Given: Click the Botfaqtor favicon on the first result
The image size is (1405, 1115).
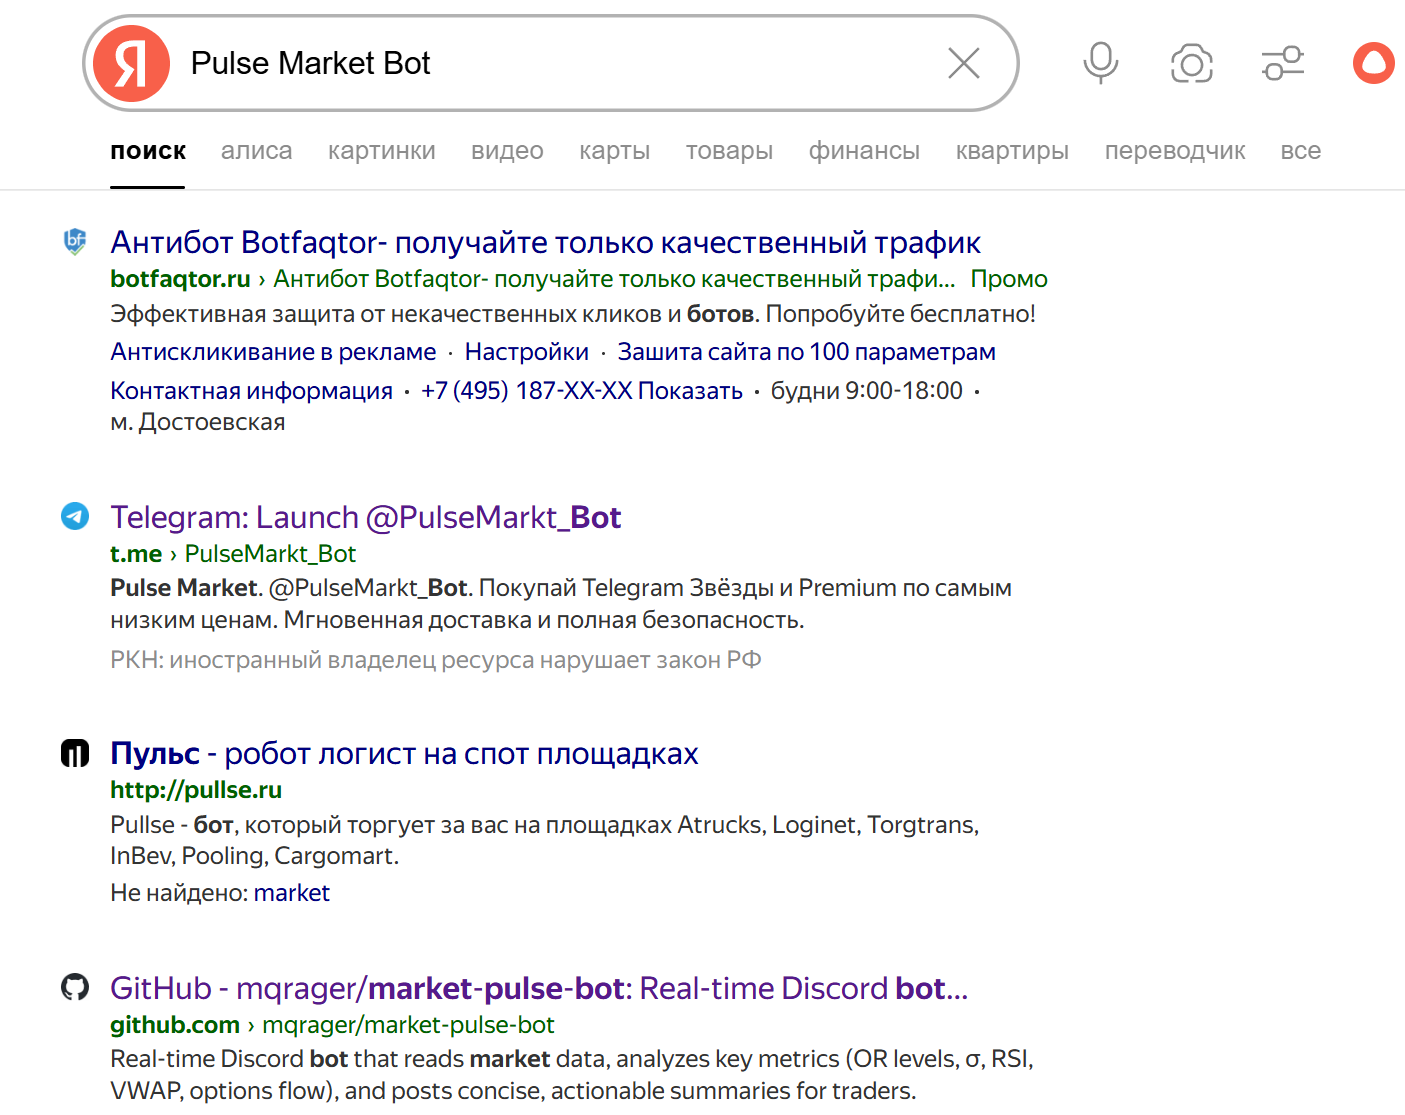Looking at the screenshot, I should [74, 241].
